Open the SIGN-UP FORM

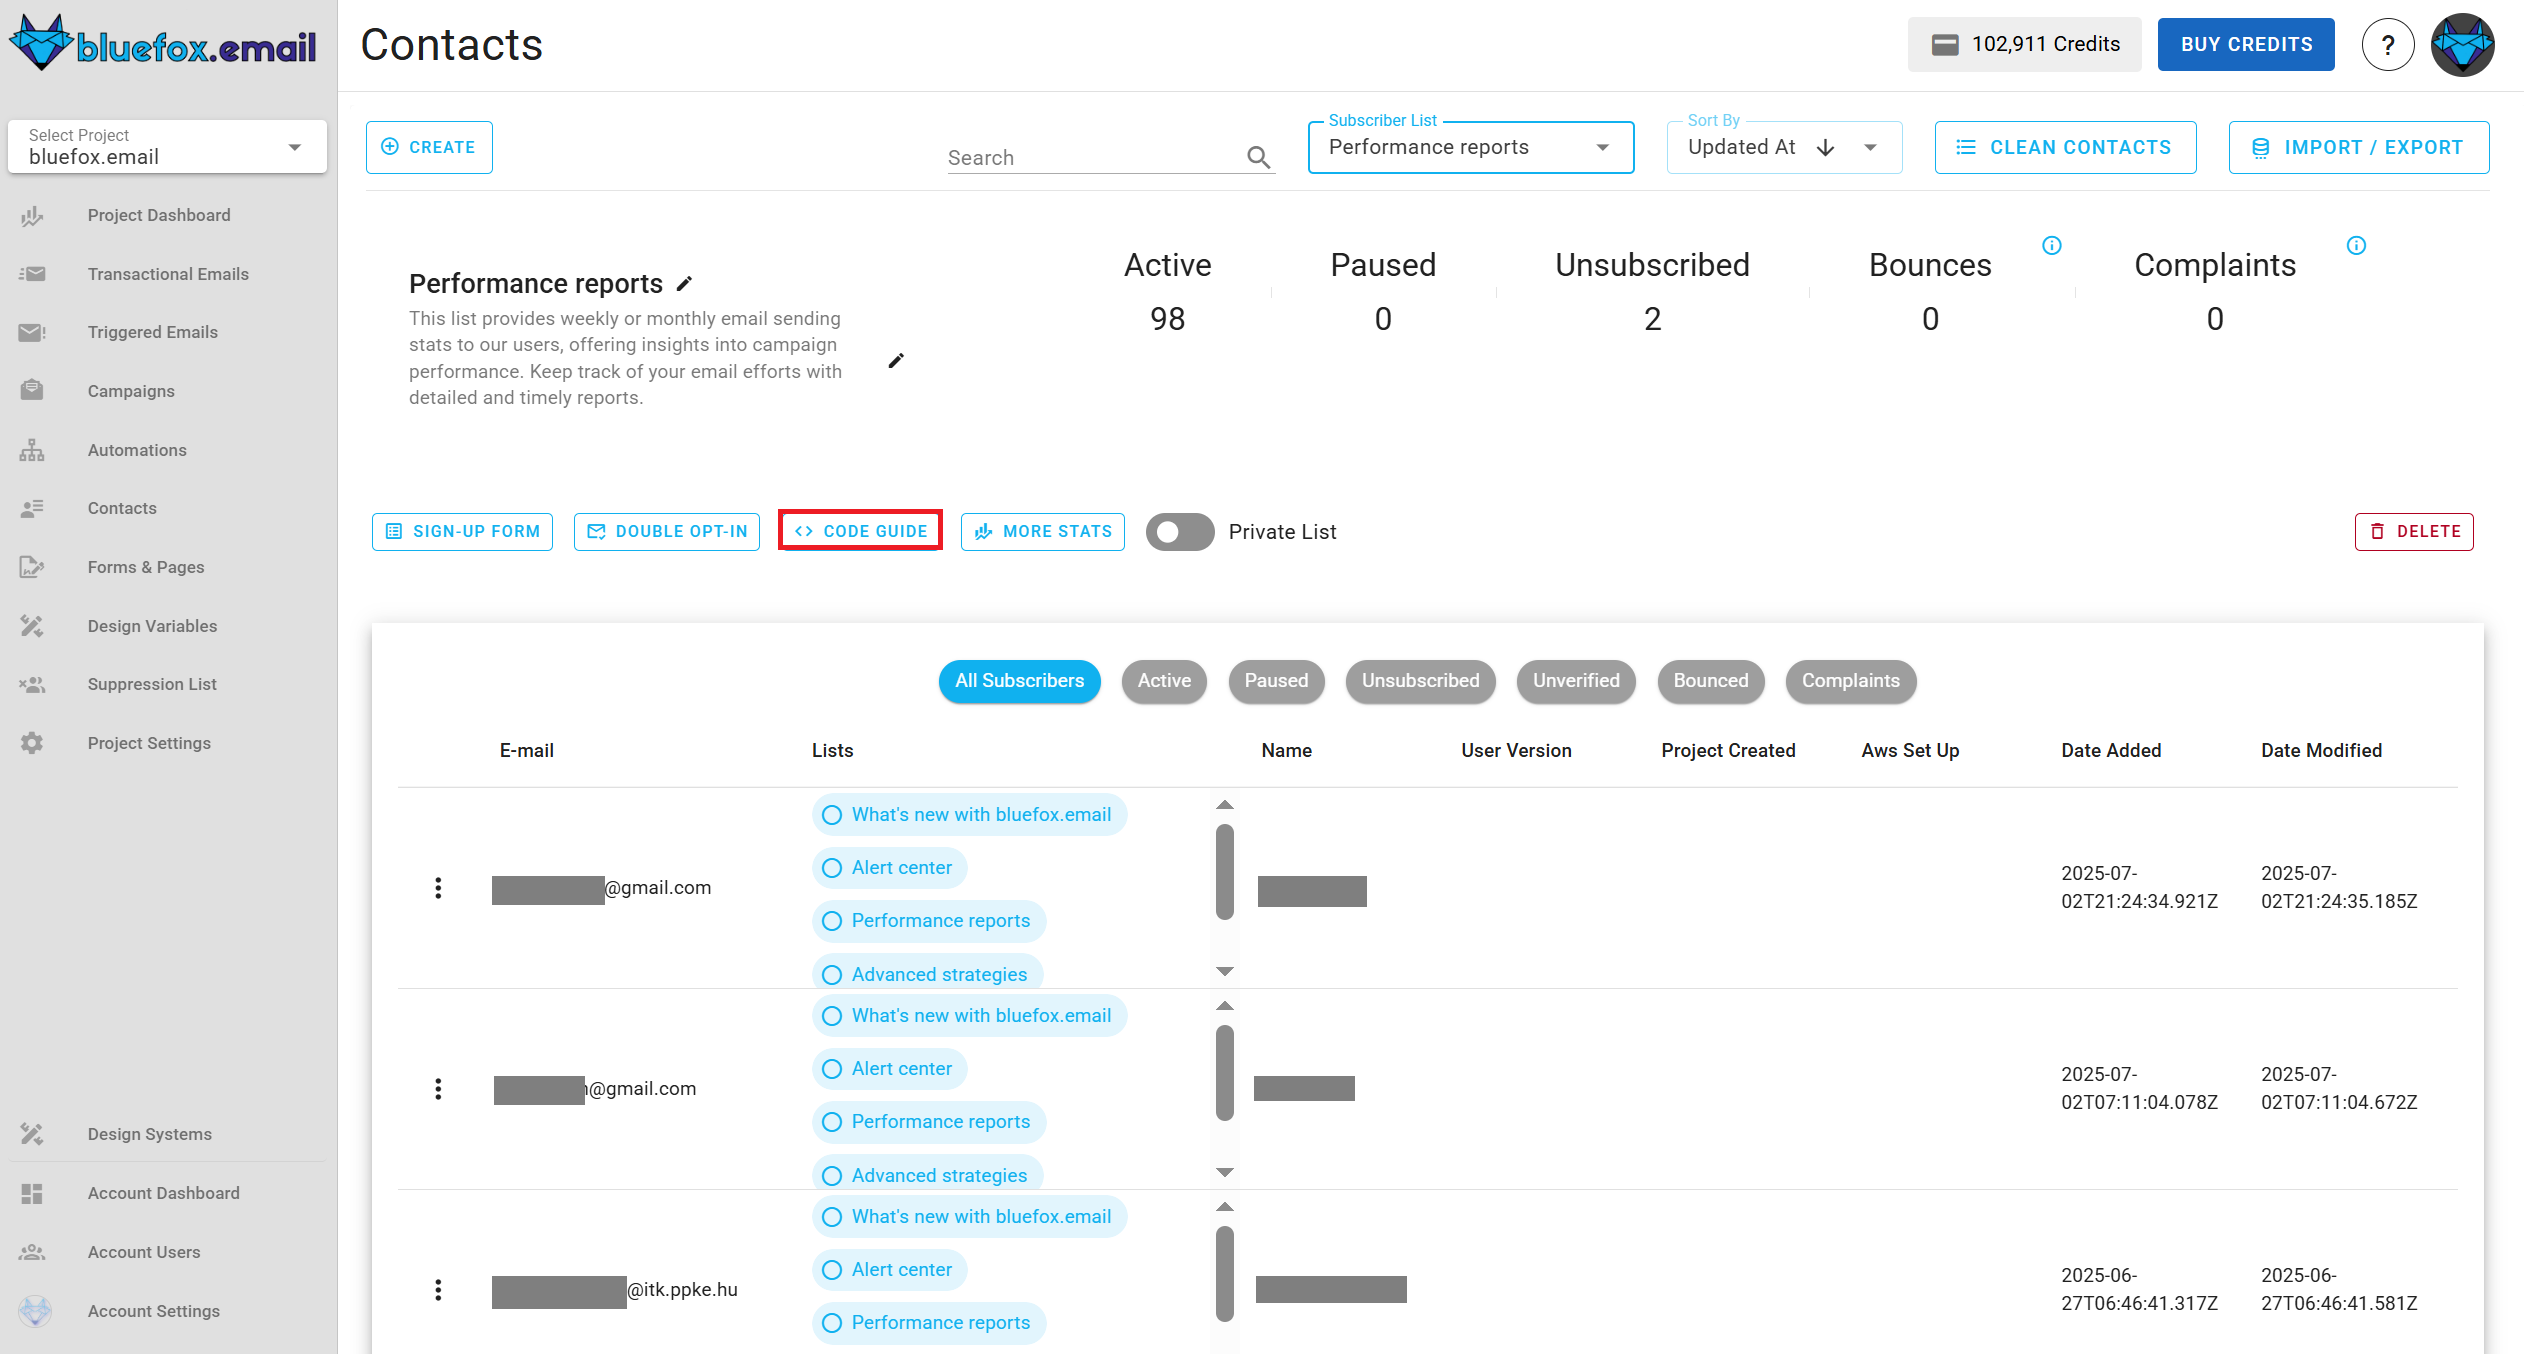click(462, 532)
